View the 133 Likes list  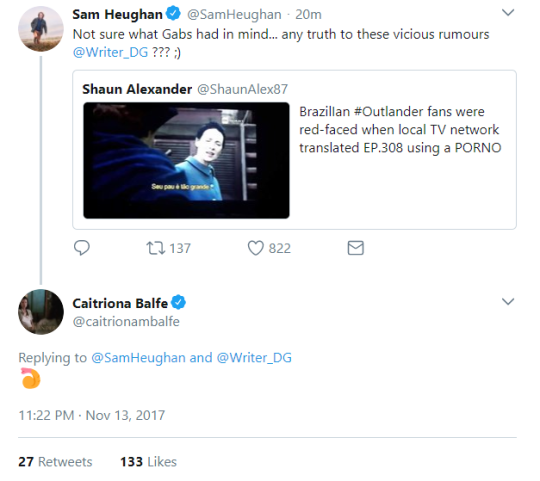pyautogui.click(x=148, y=462)
